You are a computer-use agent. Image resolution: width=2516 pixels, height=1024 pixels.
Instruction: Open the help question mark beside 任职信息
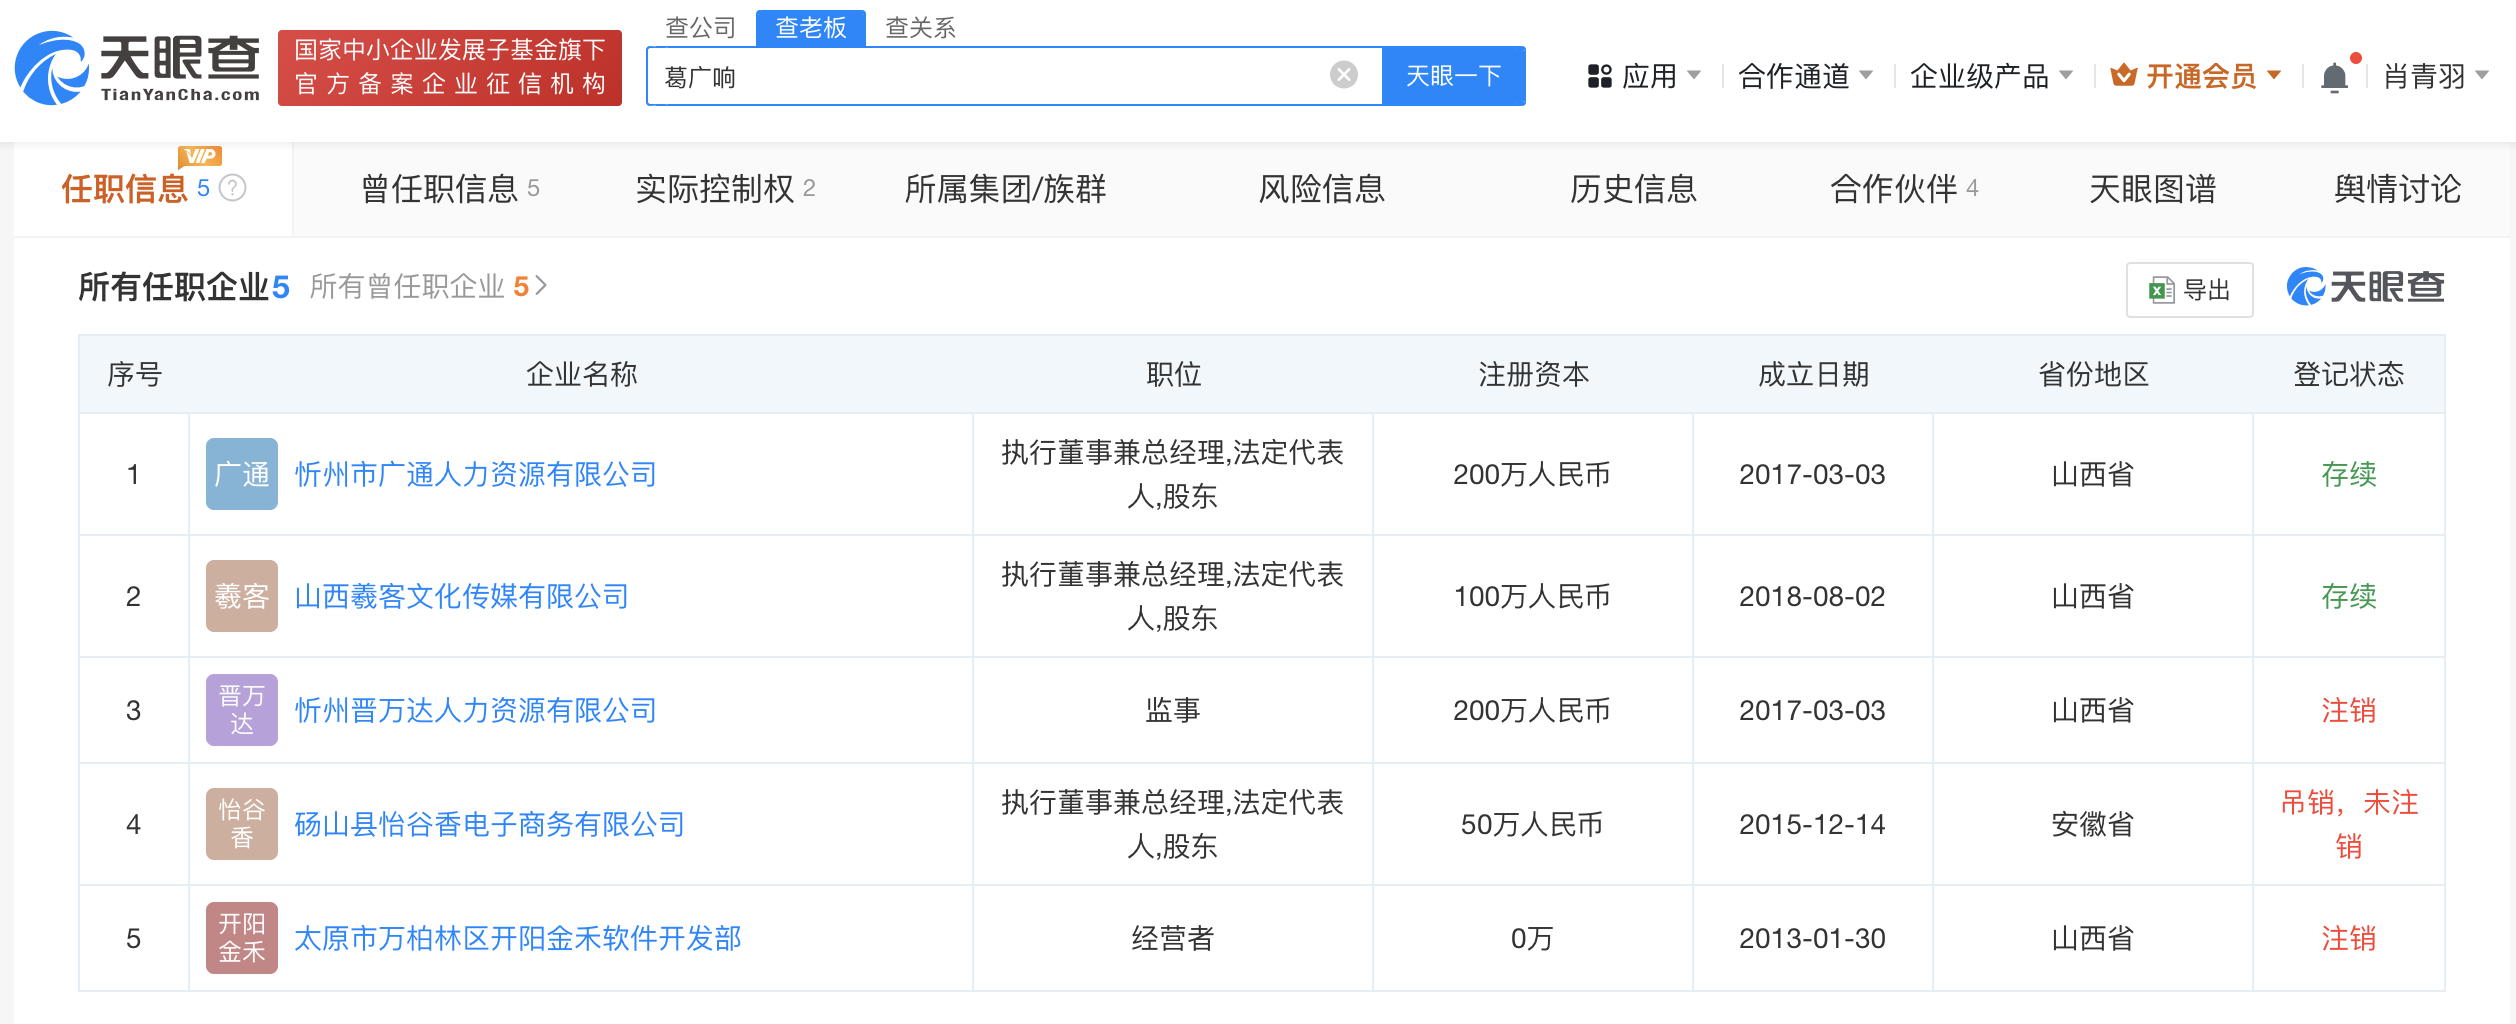[232, 185]
